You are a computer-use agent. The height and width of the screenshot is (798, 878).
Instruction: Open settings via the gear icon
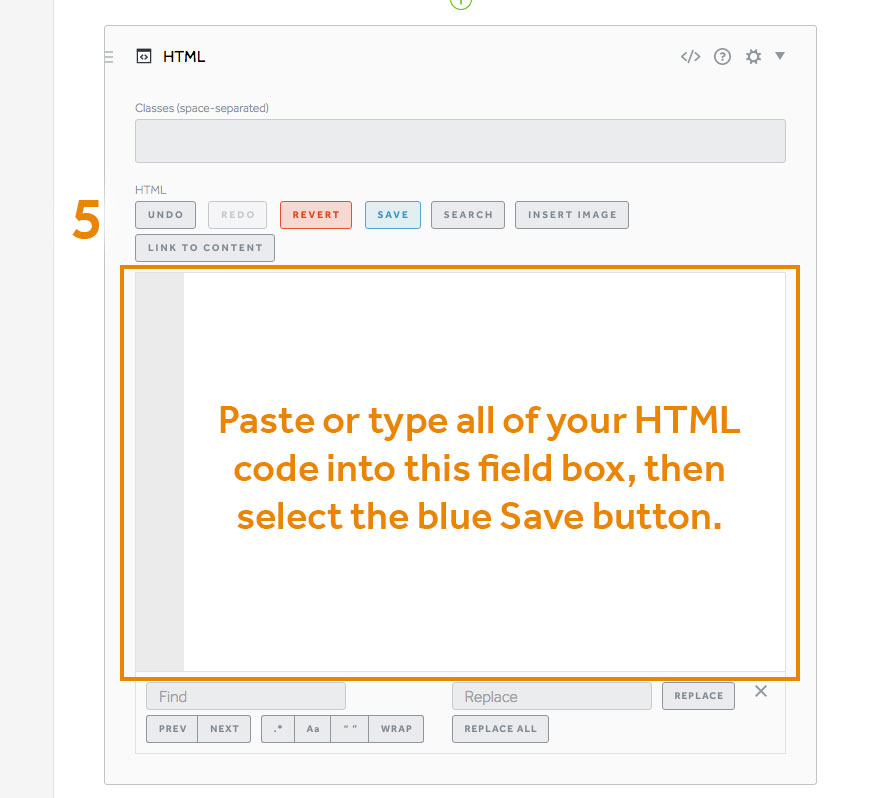[753, 56]
